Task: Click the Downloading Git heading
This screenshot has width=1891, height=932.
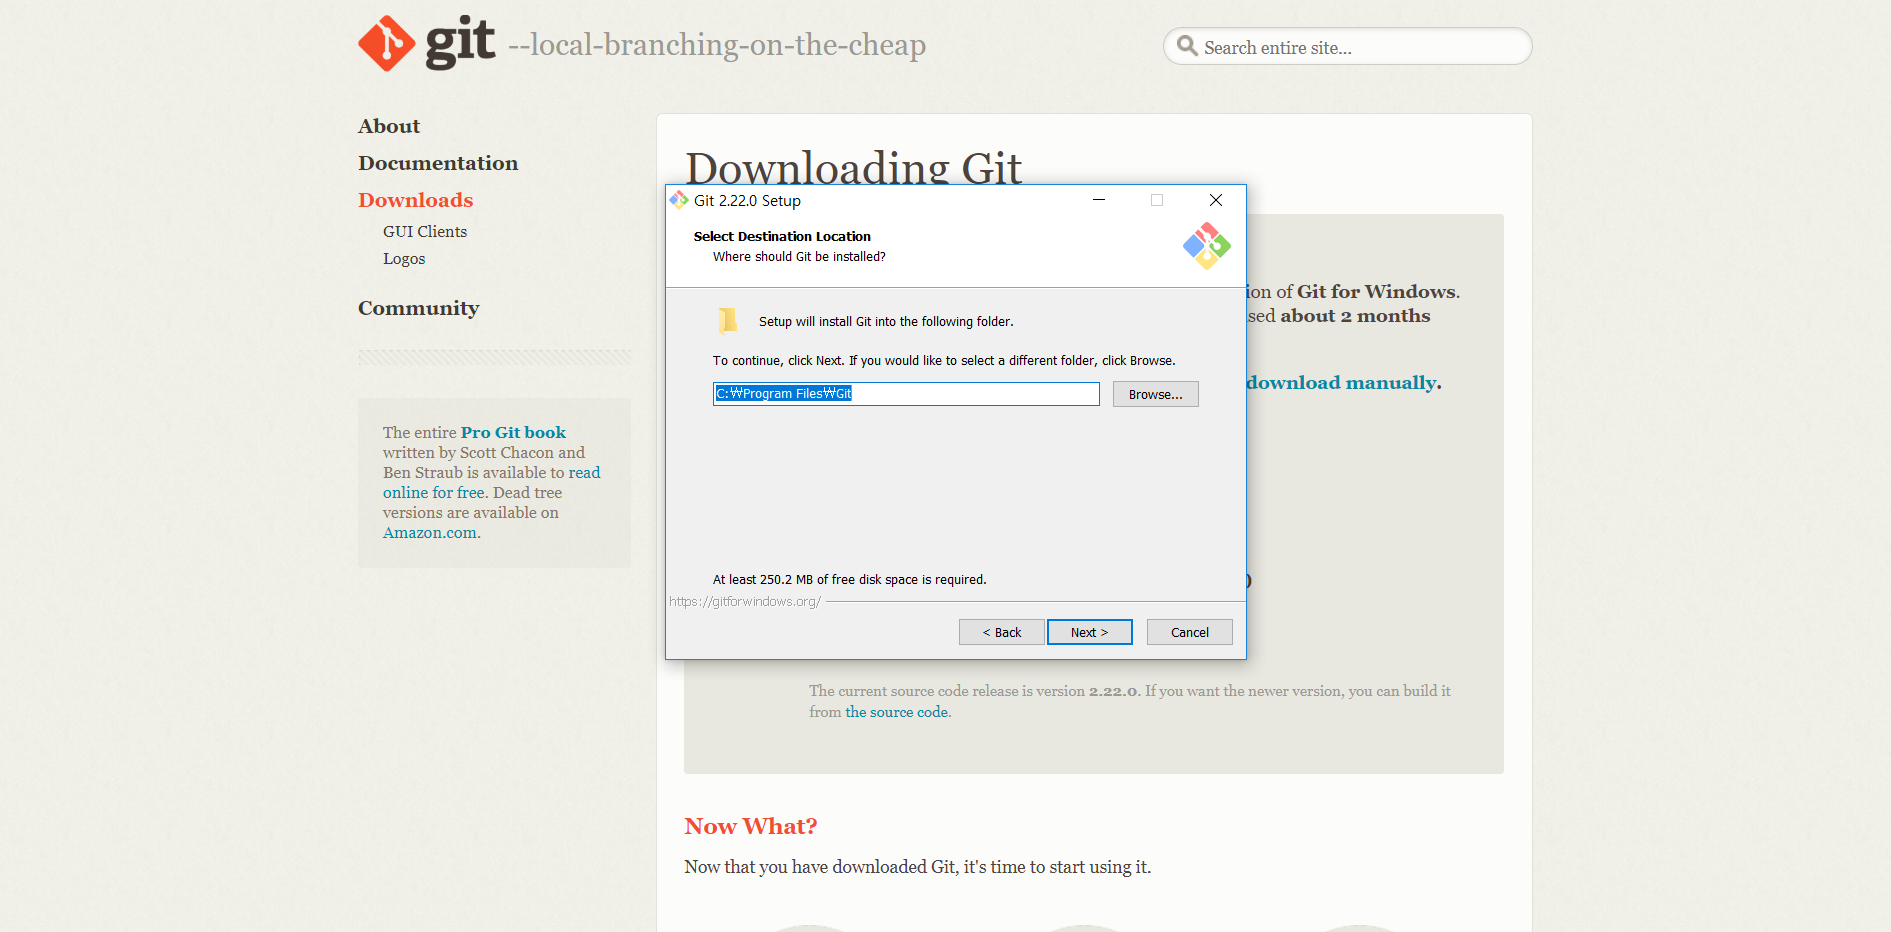Action: pos(853,167)
